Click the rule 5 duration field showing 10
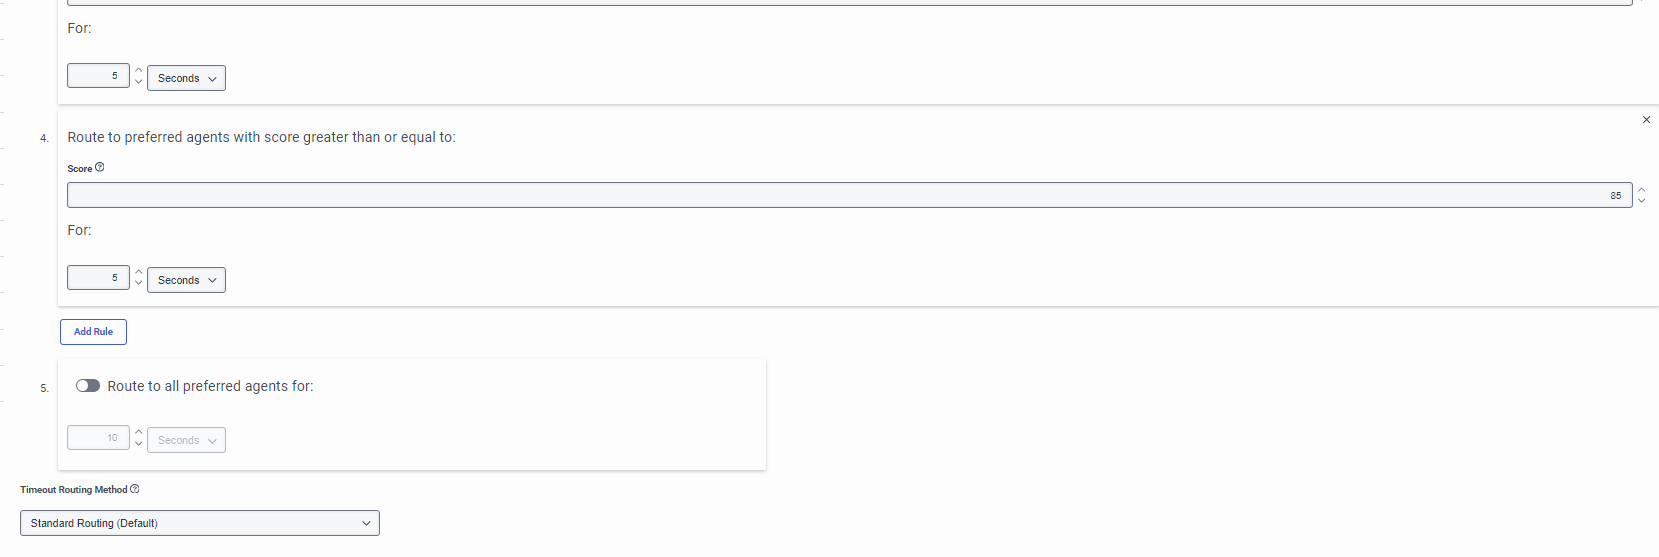1659x557 pixels. click(x=98, y=438)
